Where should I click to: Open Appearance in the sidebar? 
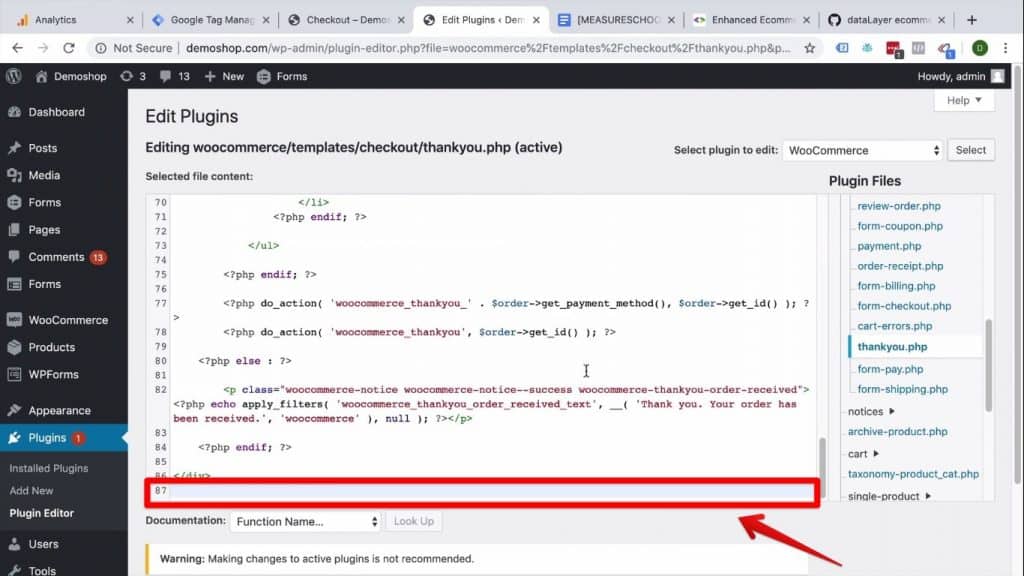(59, 410)
